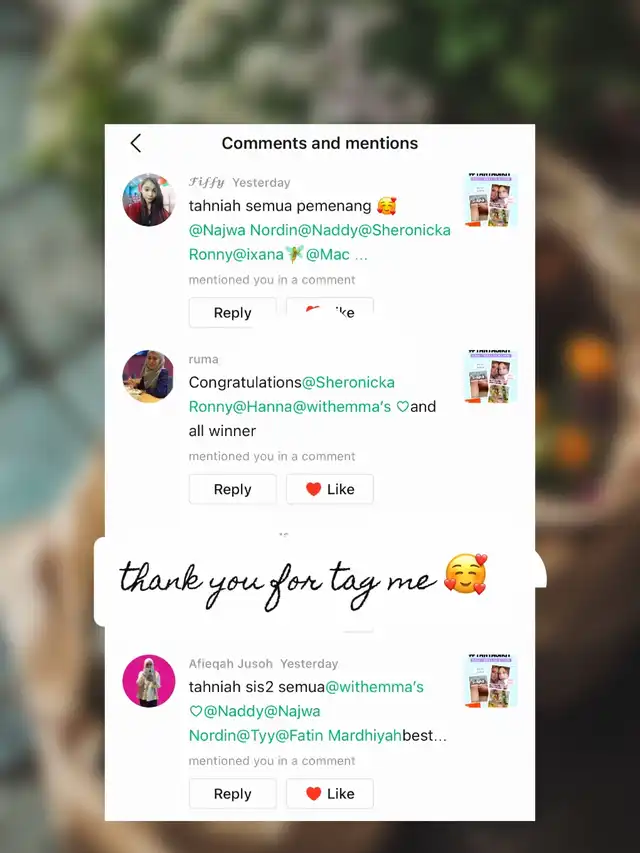Screen dimensions: 640x853
Task: Click Reply under Fiffy's comment
Action: [x=232, y=312]
